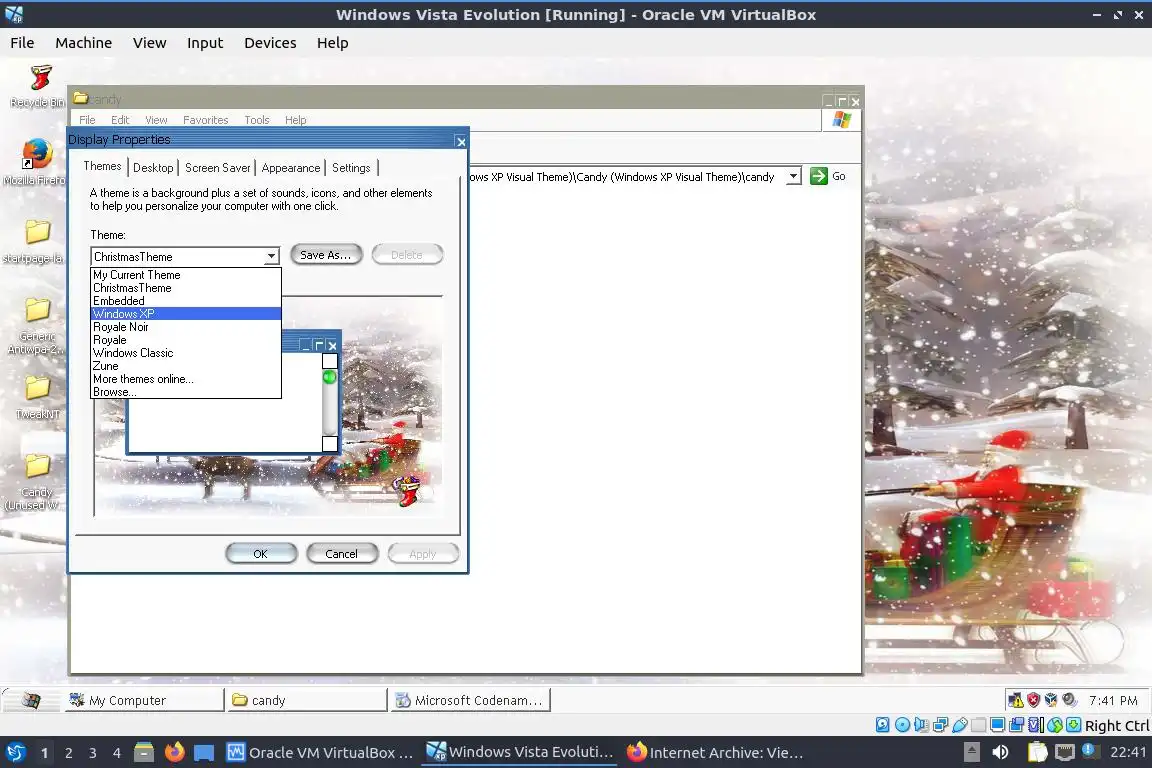1152x768 pixels.
Task: Launch Firefox from the host panel
Action: coord(174,753)
